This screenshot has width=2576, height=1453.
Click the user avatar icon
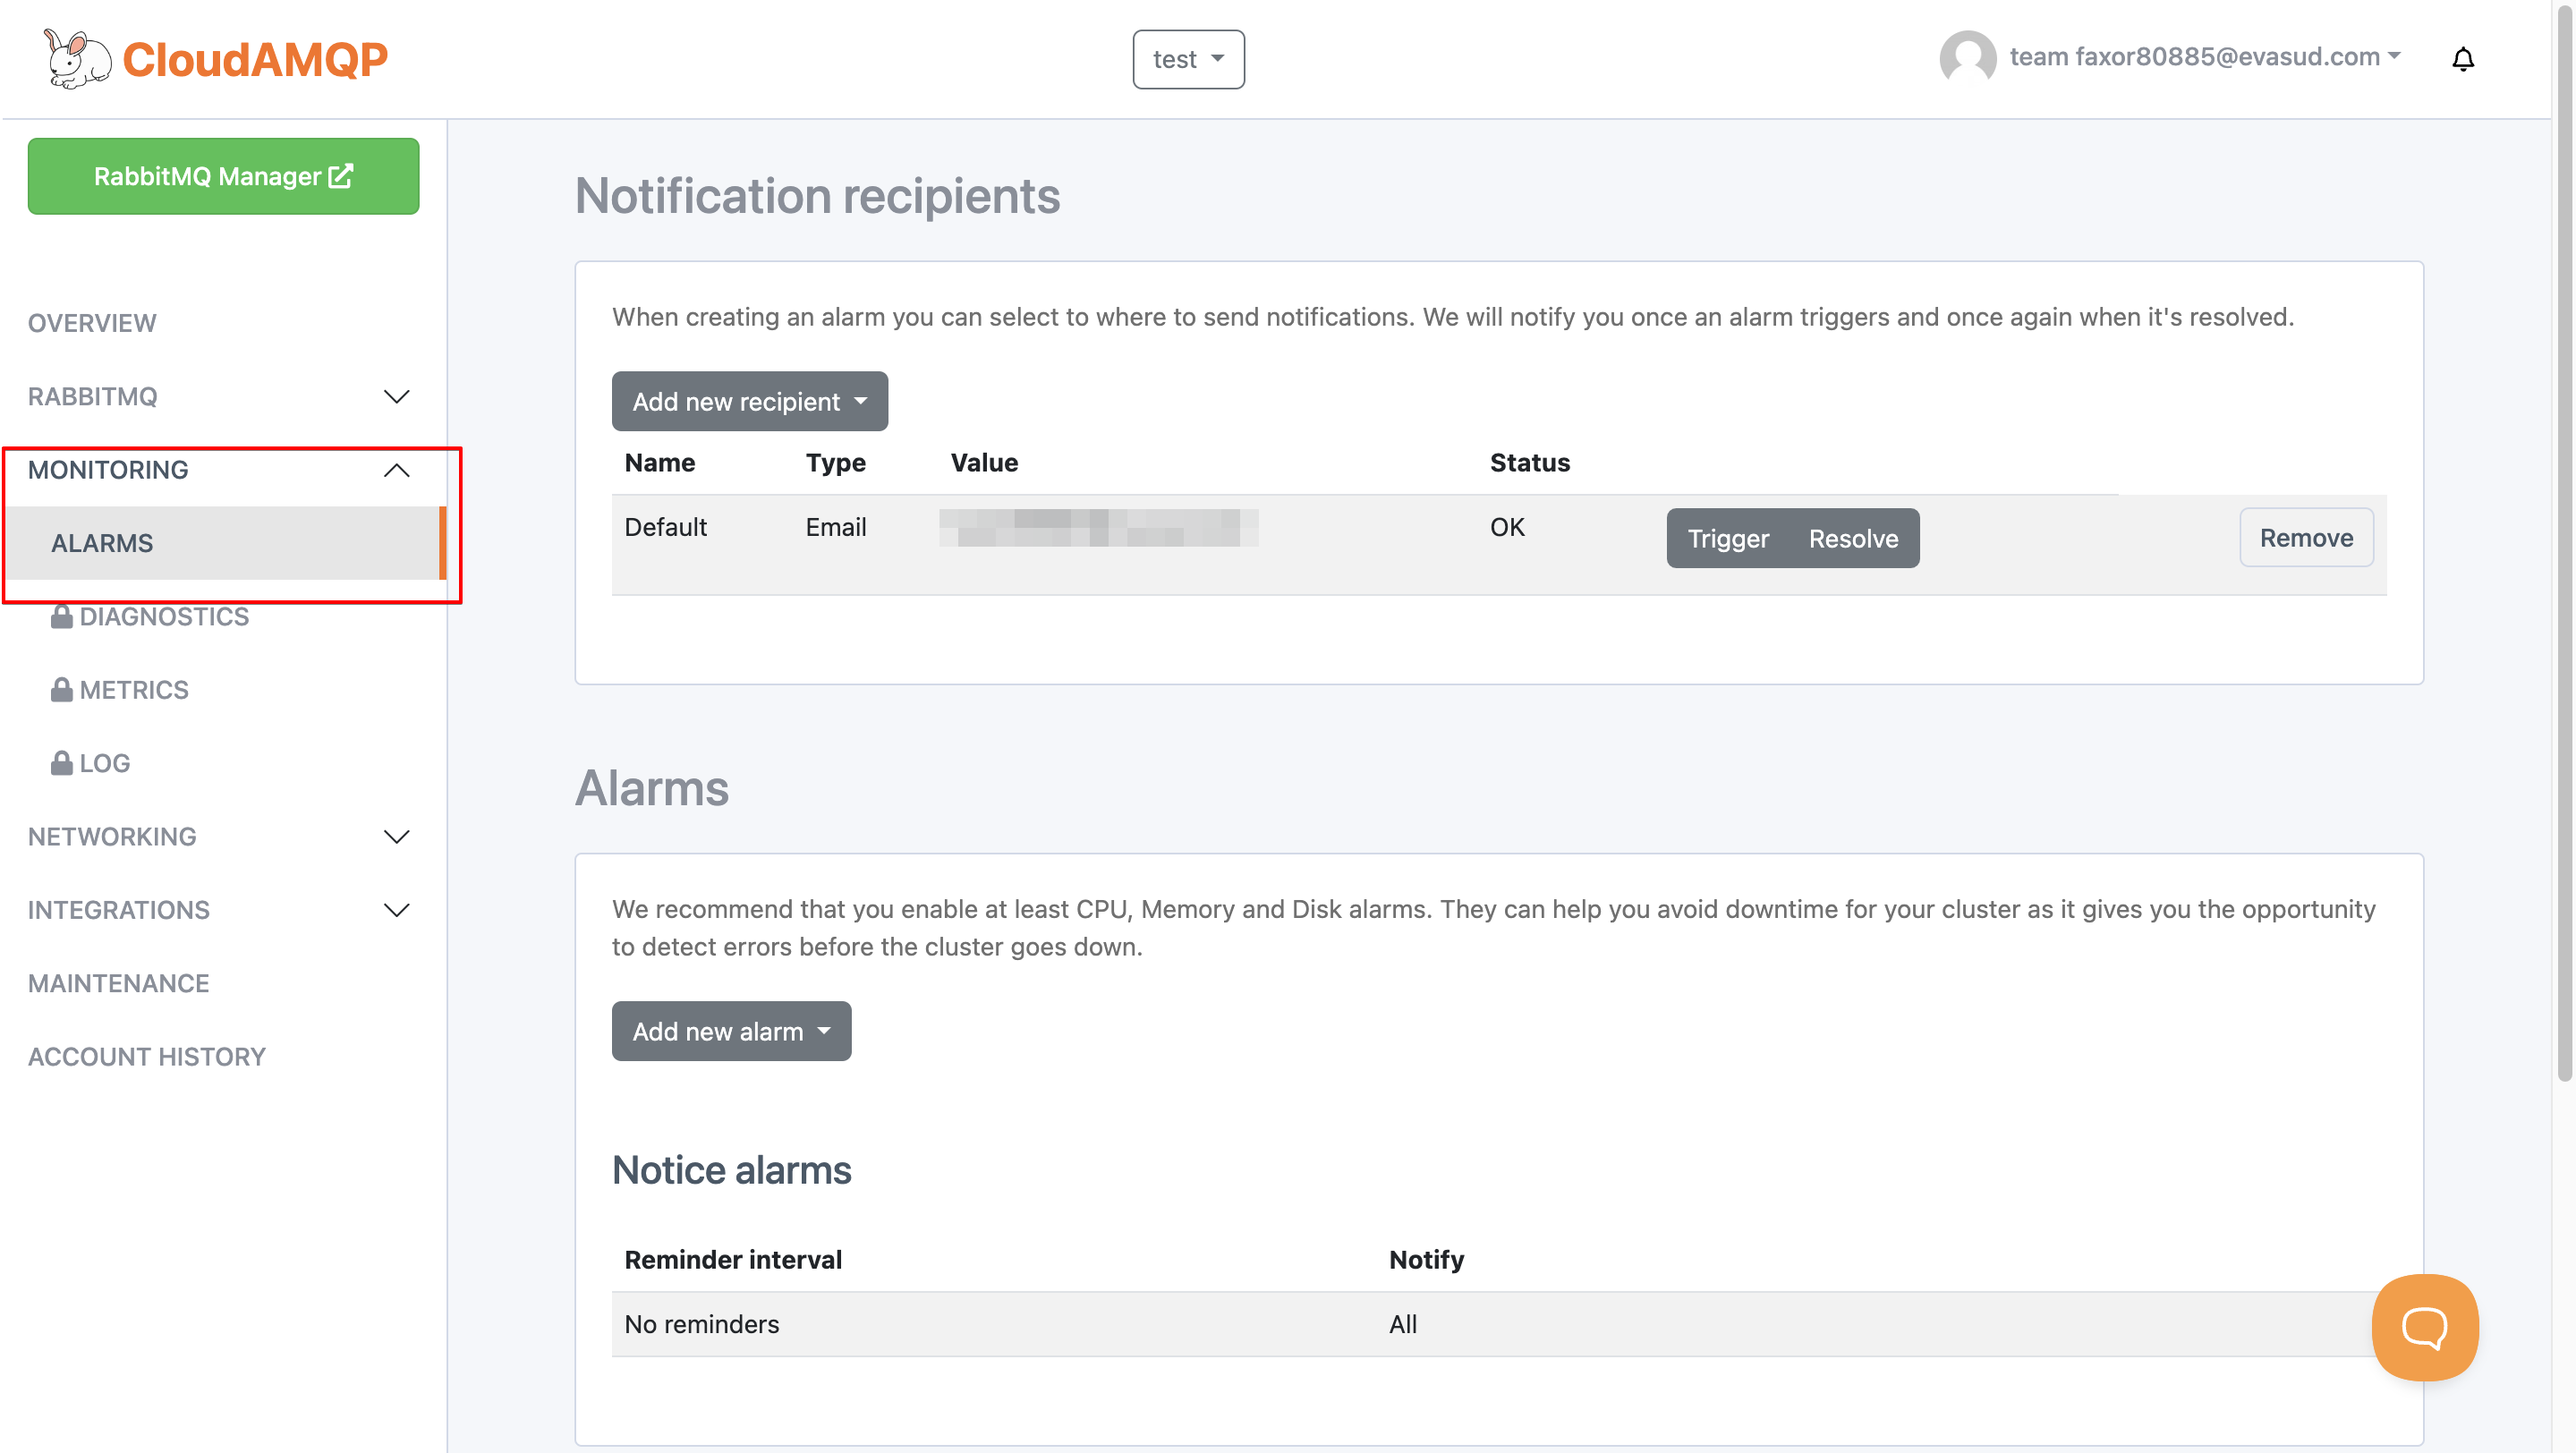pos(1969,57)
